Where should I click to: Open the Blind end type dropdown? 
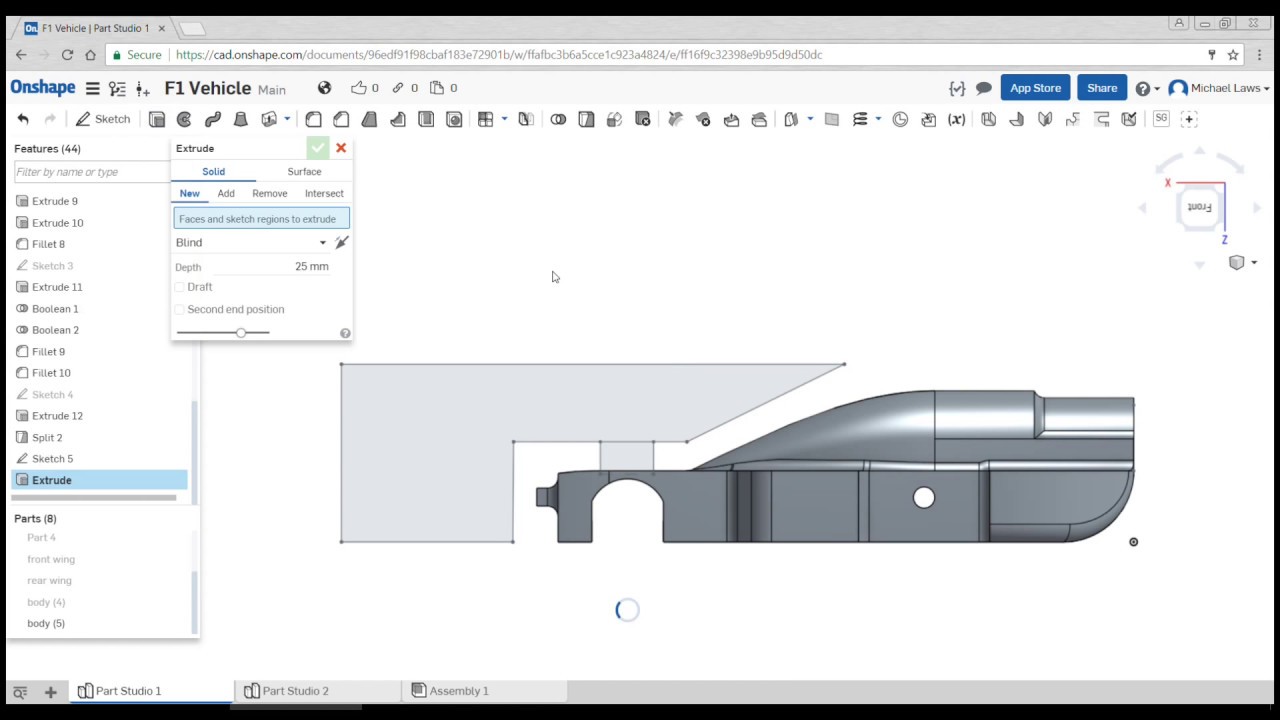click(251, 242)
